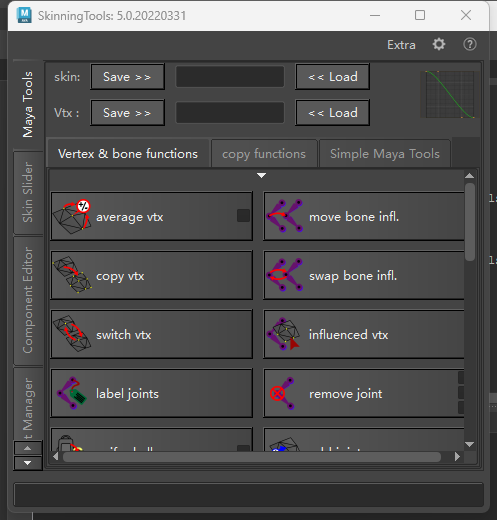This screenshot has height=520, width=497.
Task: Click the copy vtx mesh icon
Action: 72,275
